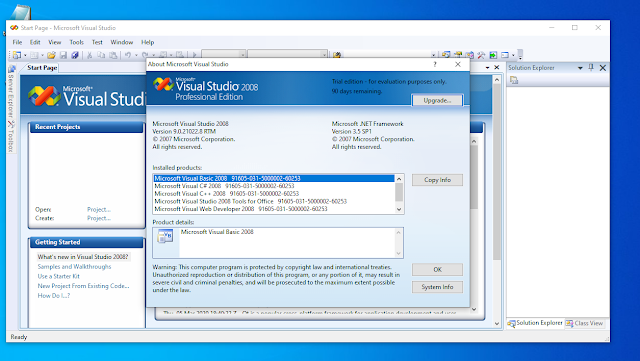This screenshot has width=640, height=361.
Task: Click OK in the About dialog
Action: [x=437, y=270]
